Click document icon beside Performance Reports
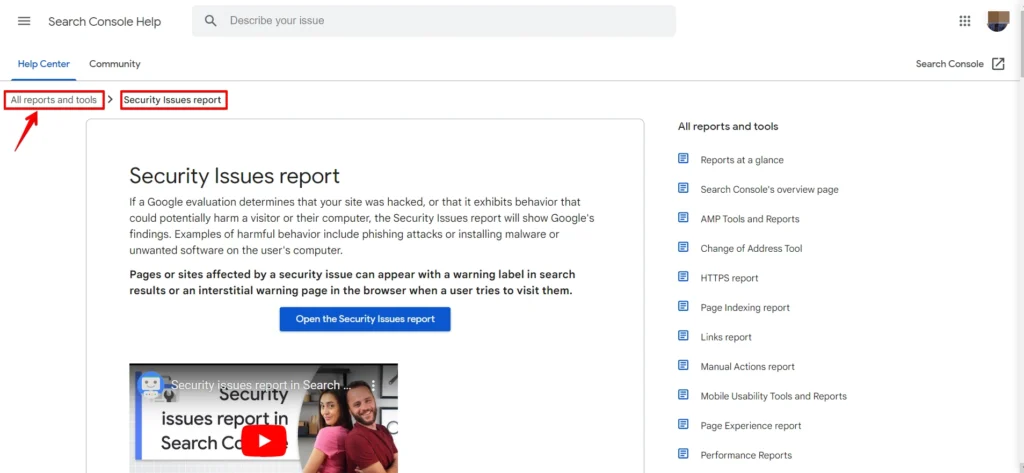The width and height of the screenshot is (1024, 473). click(683, 453)
